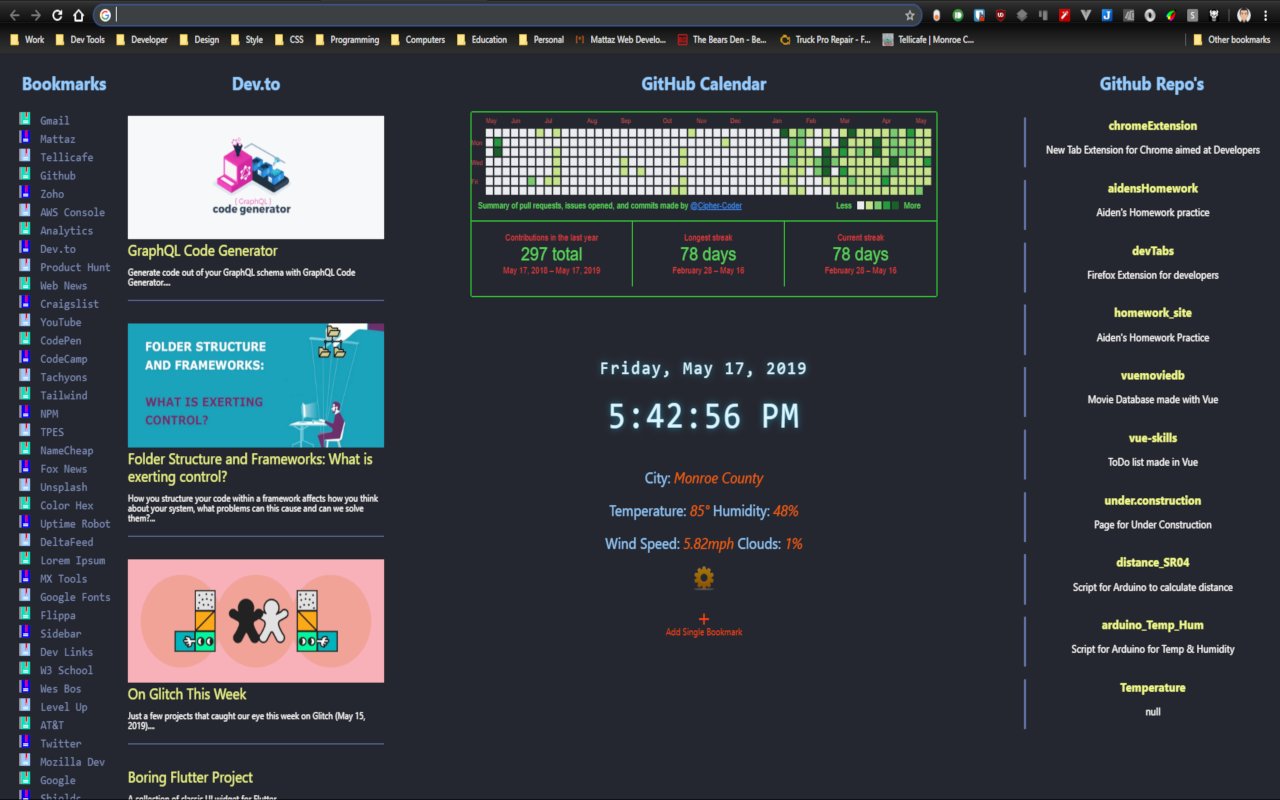
Task: Click the plus icon to add bookmark
Action: pyautogui.click(x=704, y=619)
